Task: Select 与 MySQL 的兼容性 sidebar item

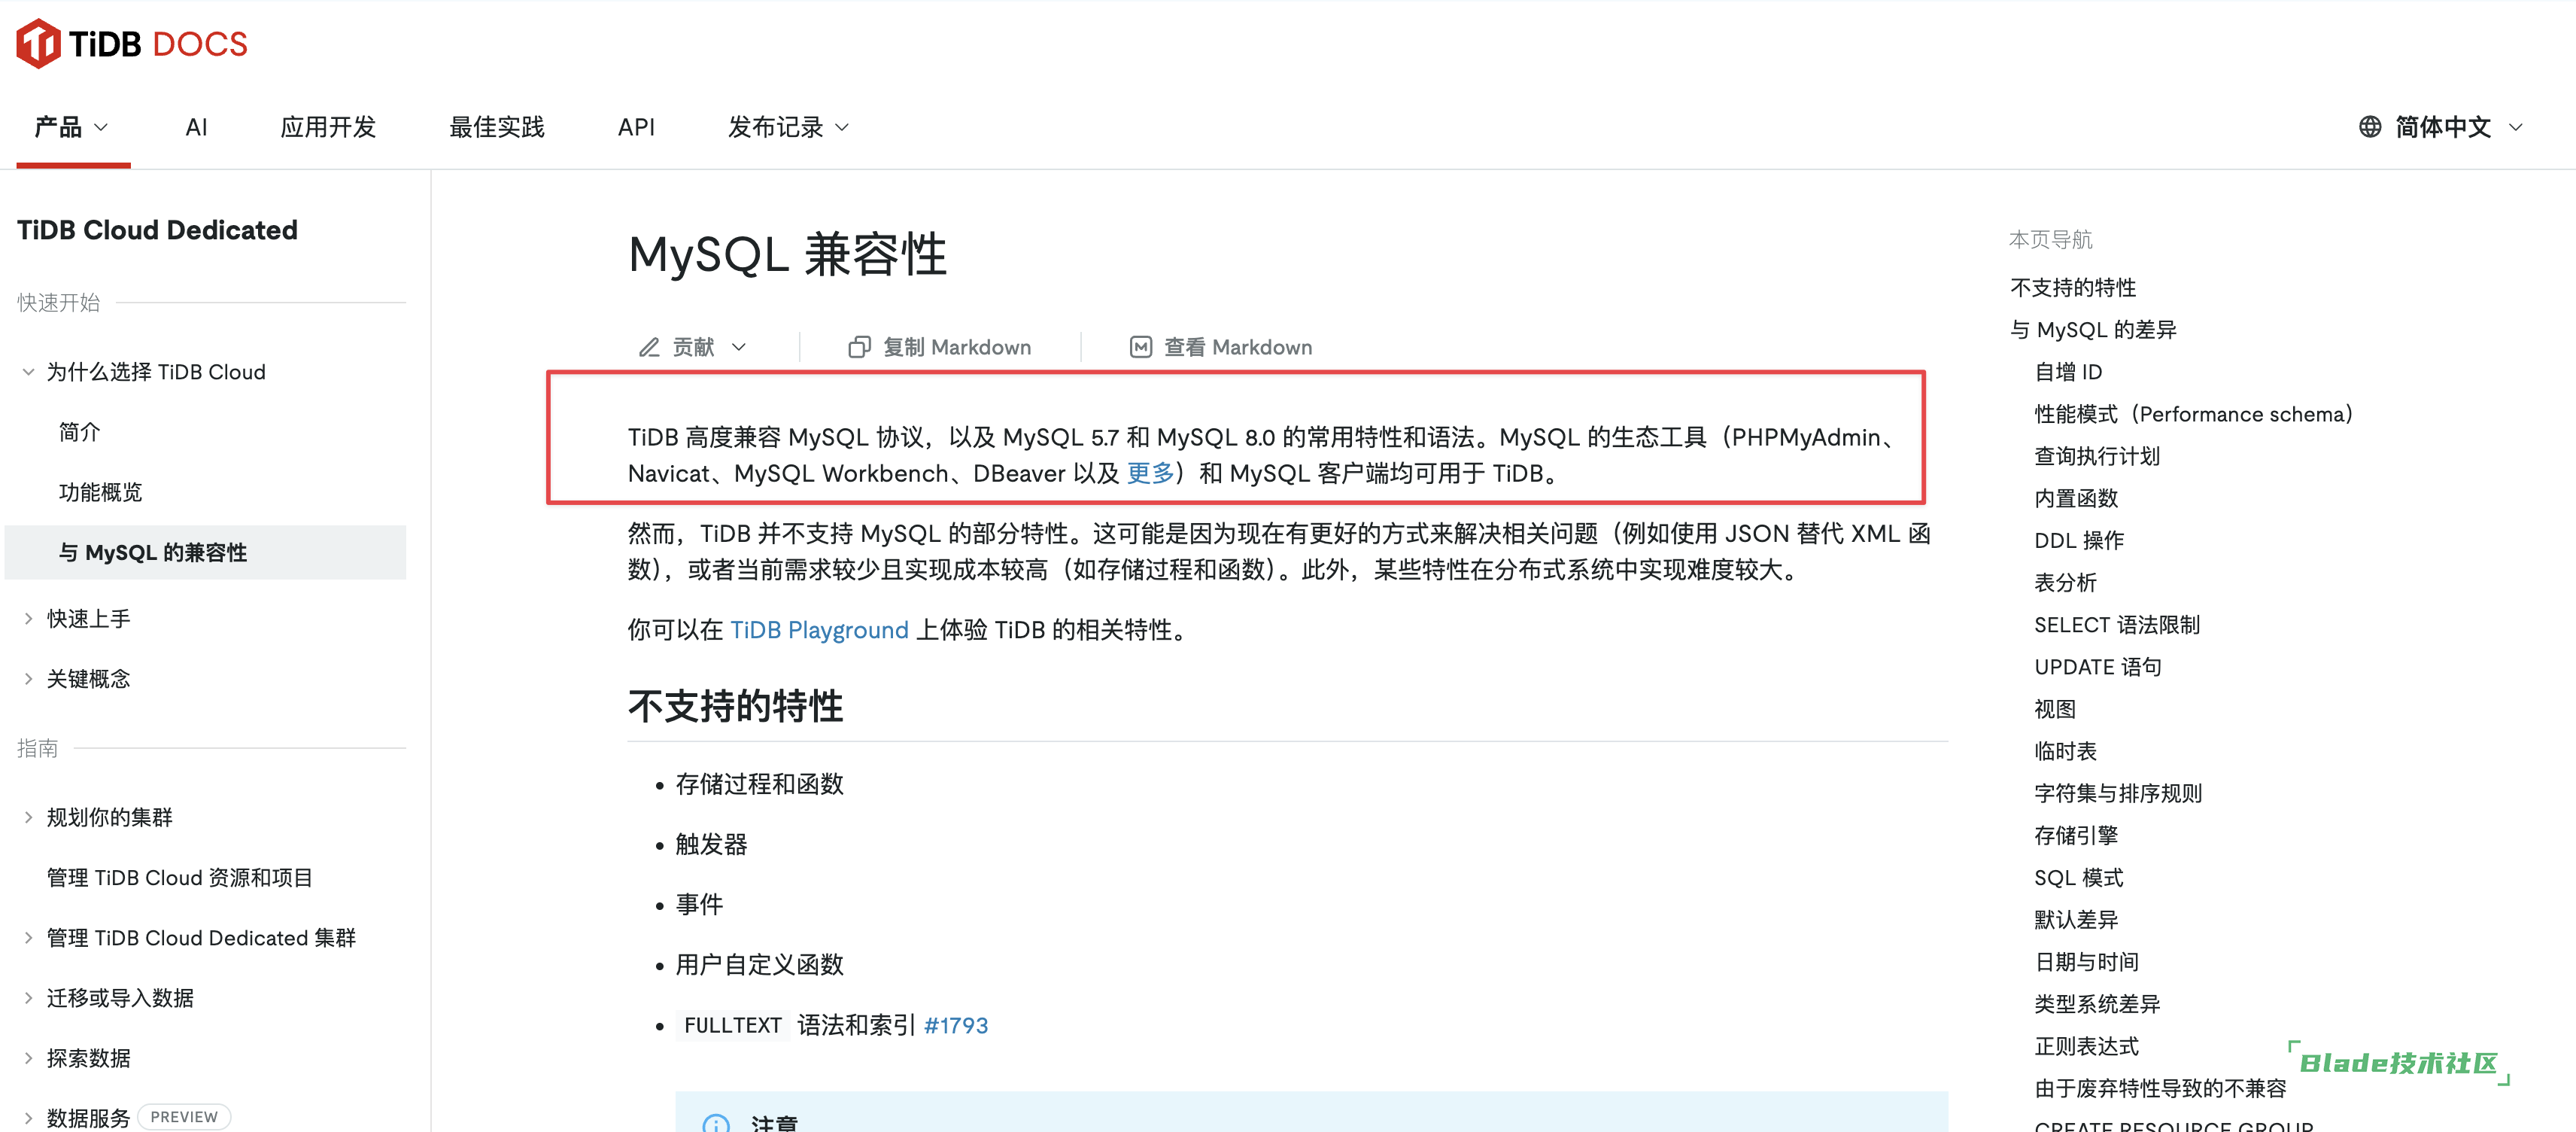Action: [x=205, y=552]
